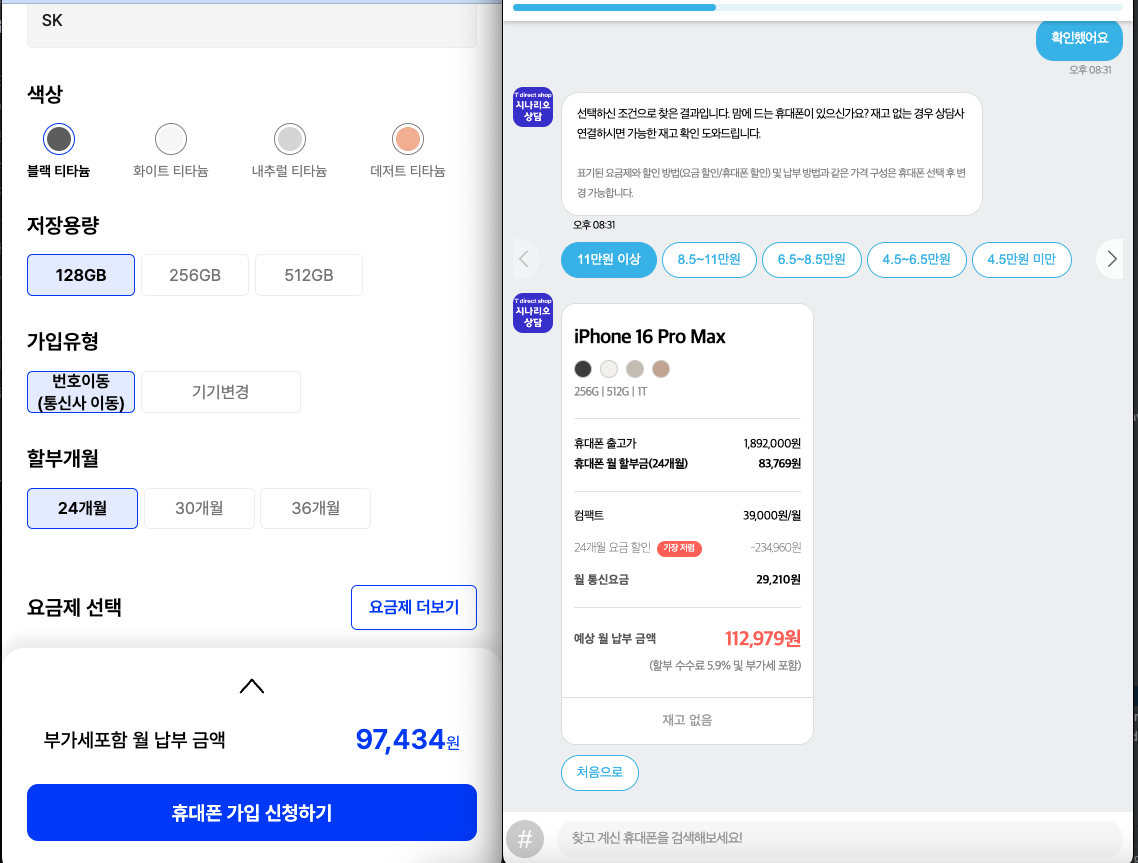Click the 83,769원 installment value
This screenshot has width=1138, height=863.
[x=779, y=464]
